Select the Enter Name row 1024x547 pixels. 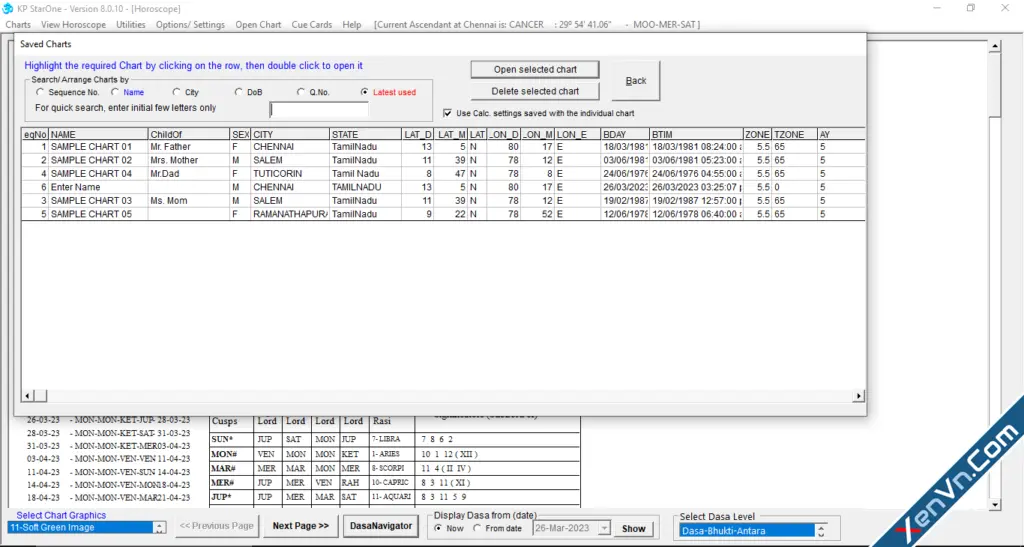coord(443,187)
